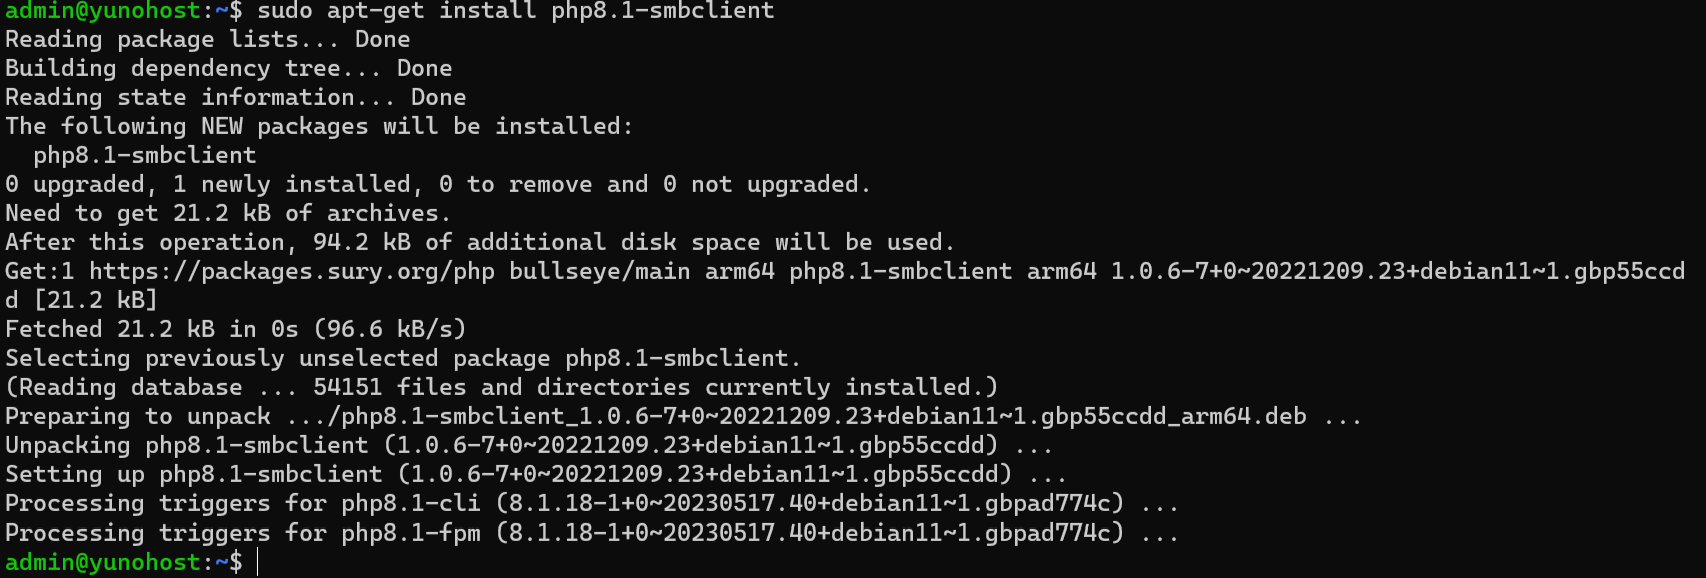The height and width of the screenshot is (578, 1706).
Task: Click 'Reading state information... Done' line
Action: tap(236, 97)
